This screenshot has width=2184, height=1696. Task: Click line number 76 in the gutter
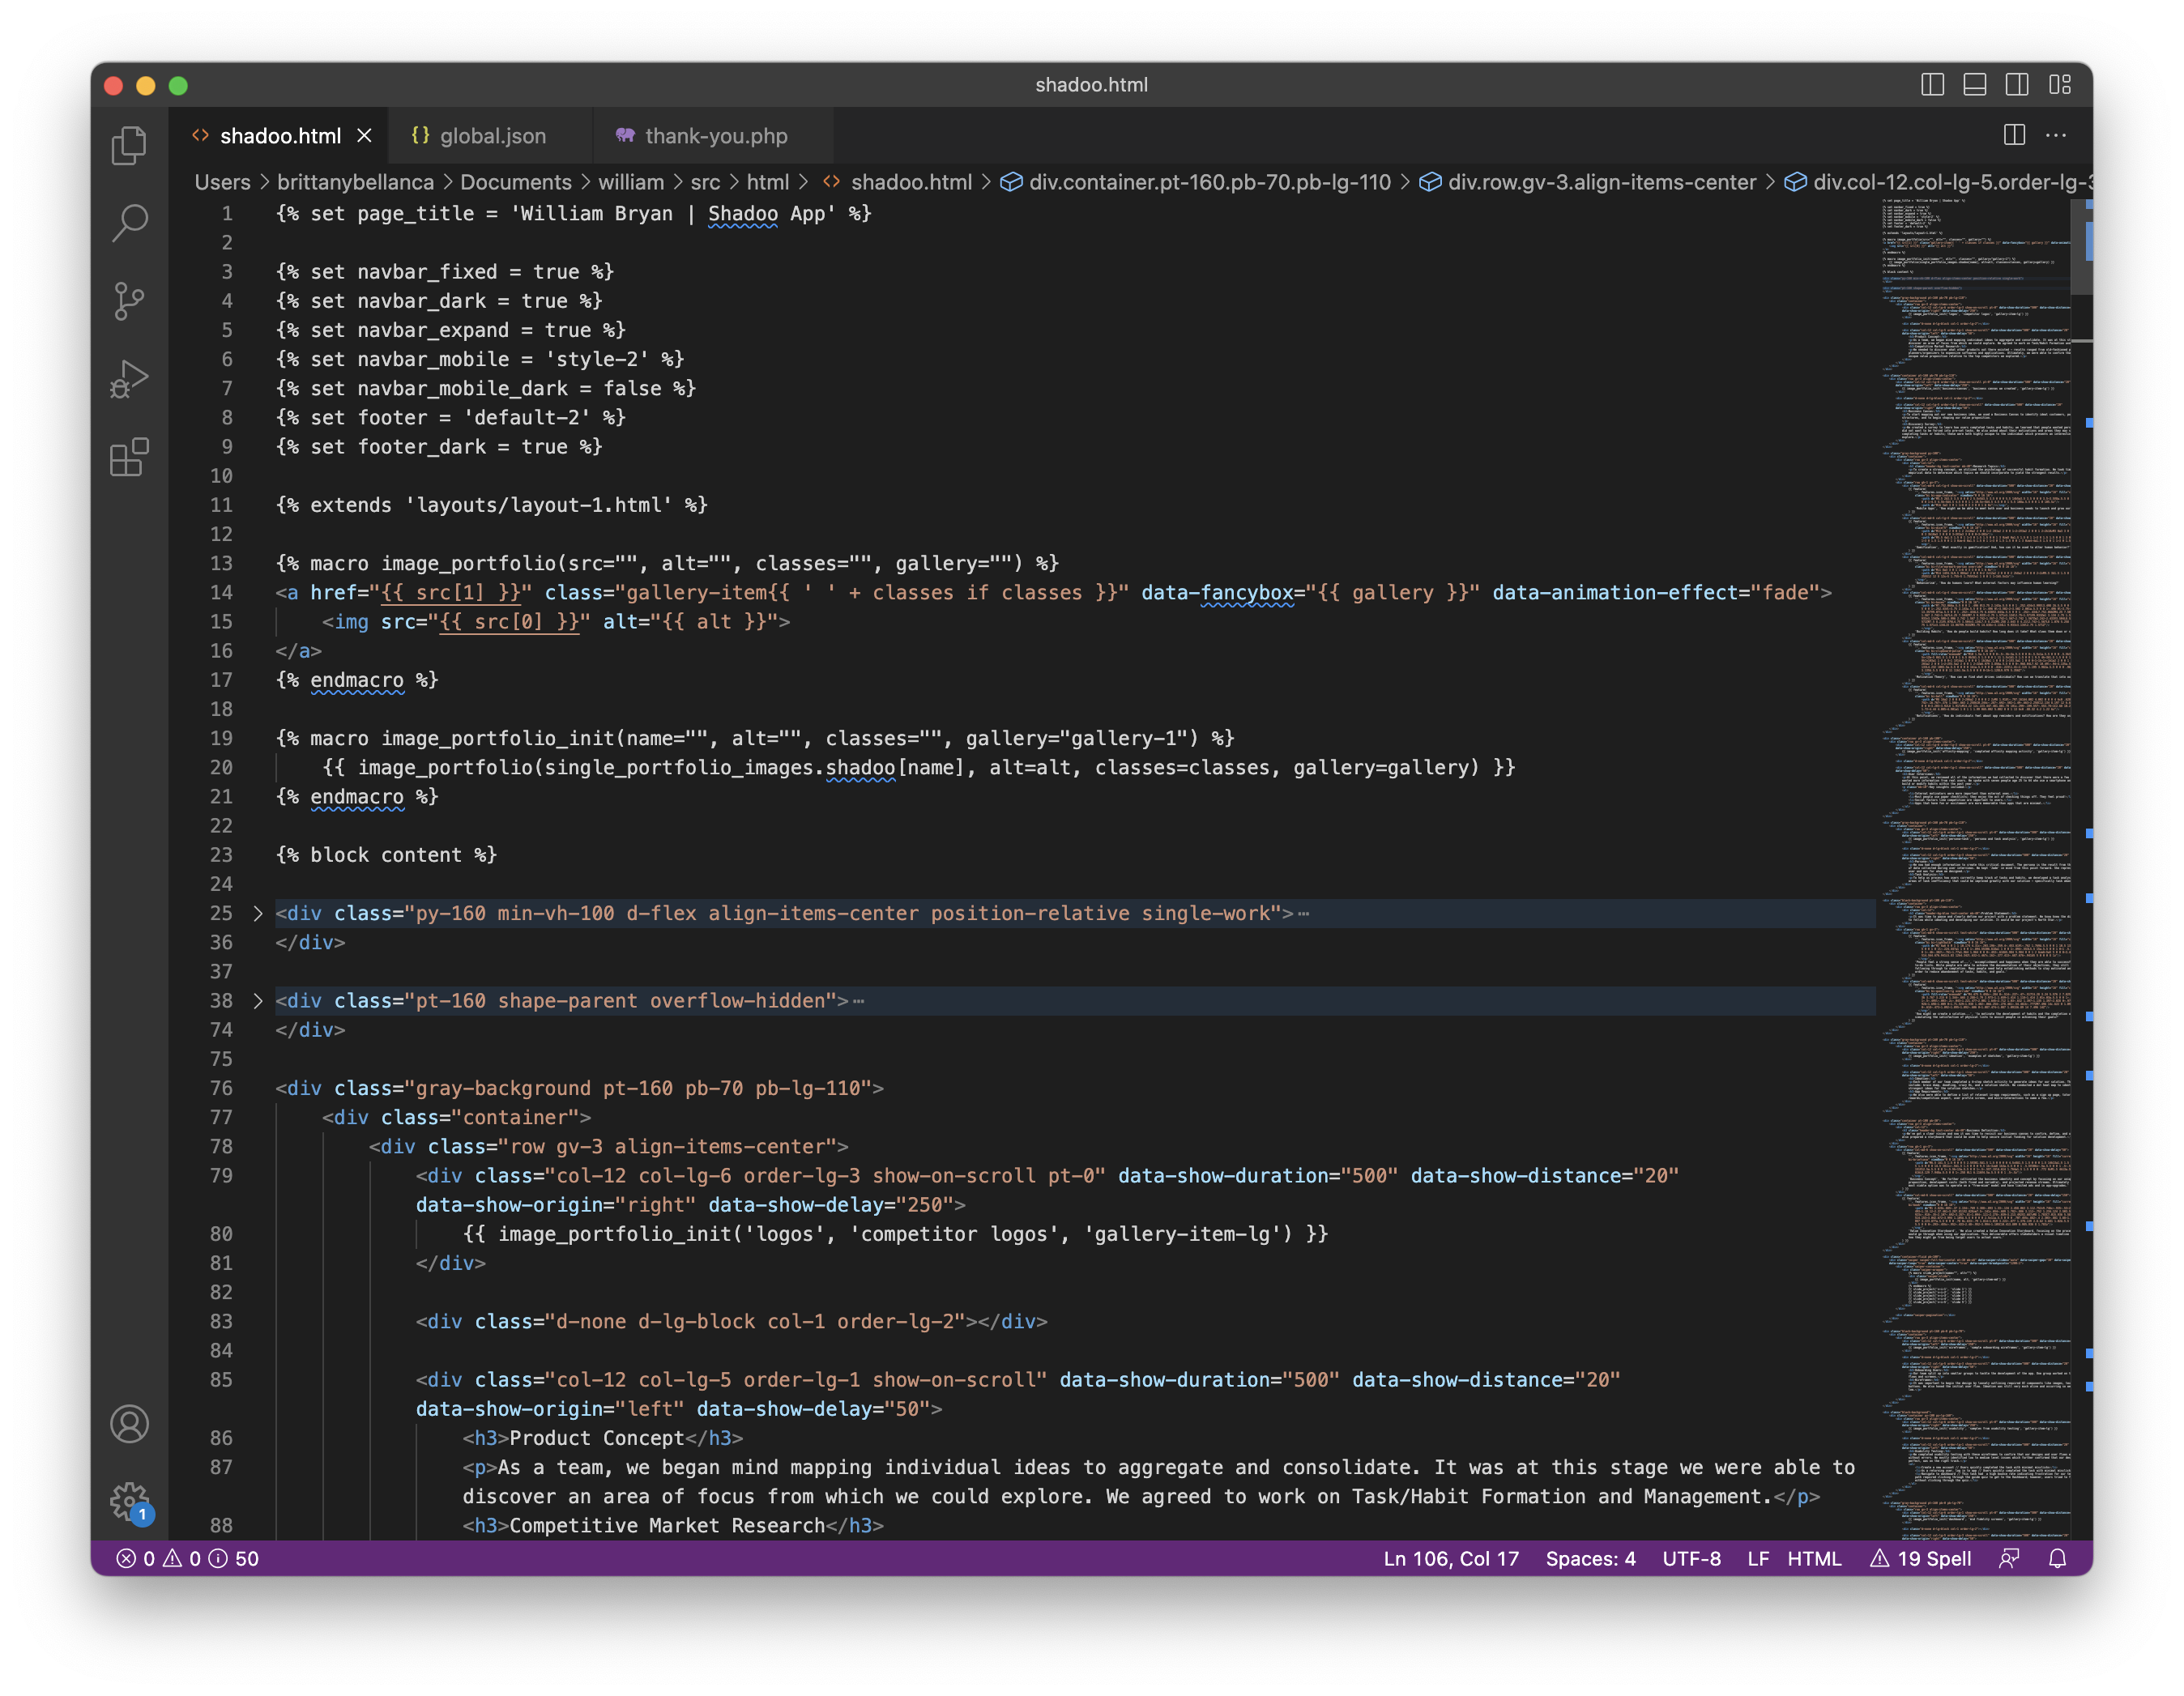tap(221, 1088)
